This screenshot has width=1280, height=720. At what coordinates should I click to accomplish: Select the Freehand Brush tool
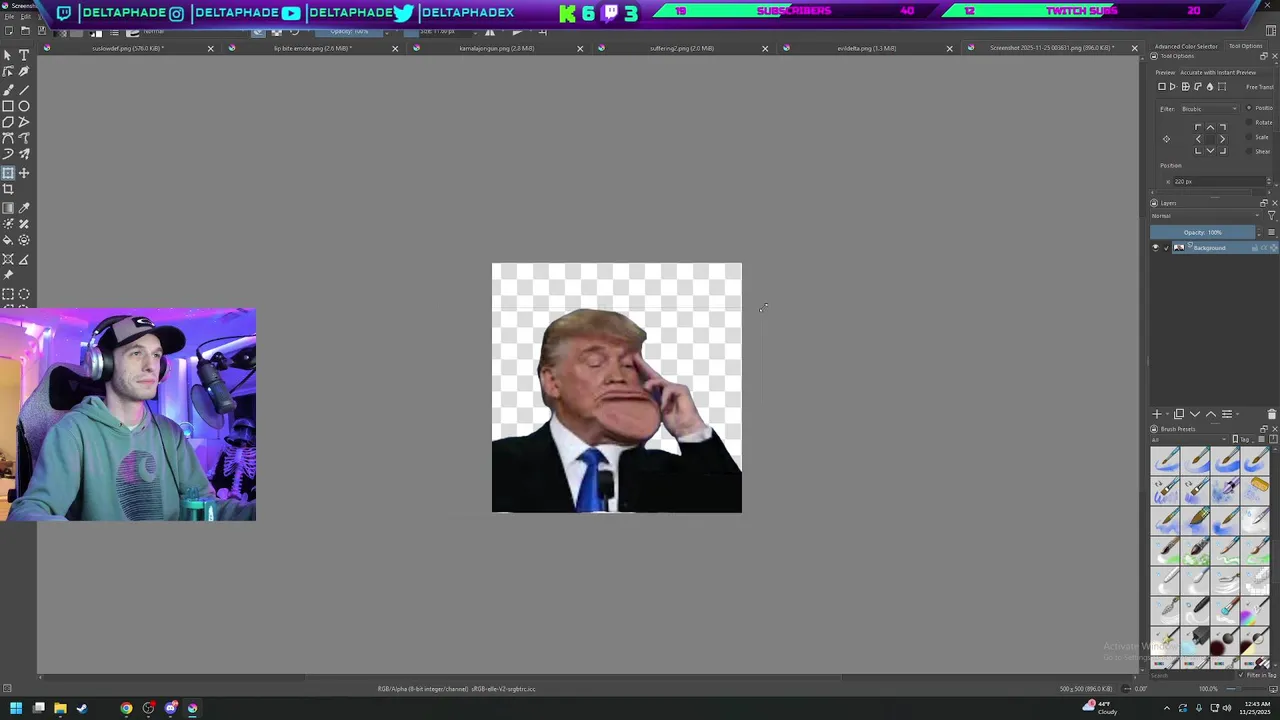[8, 89]
